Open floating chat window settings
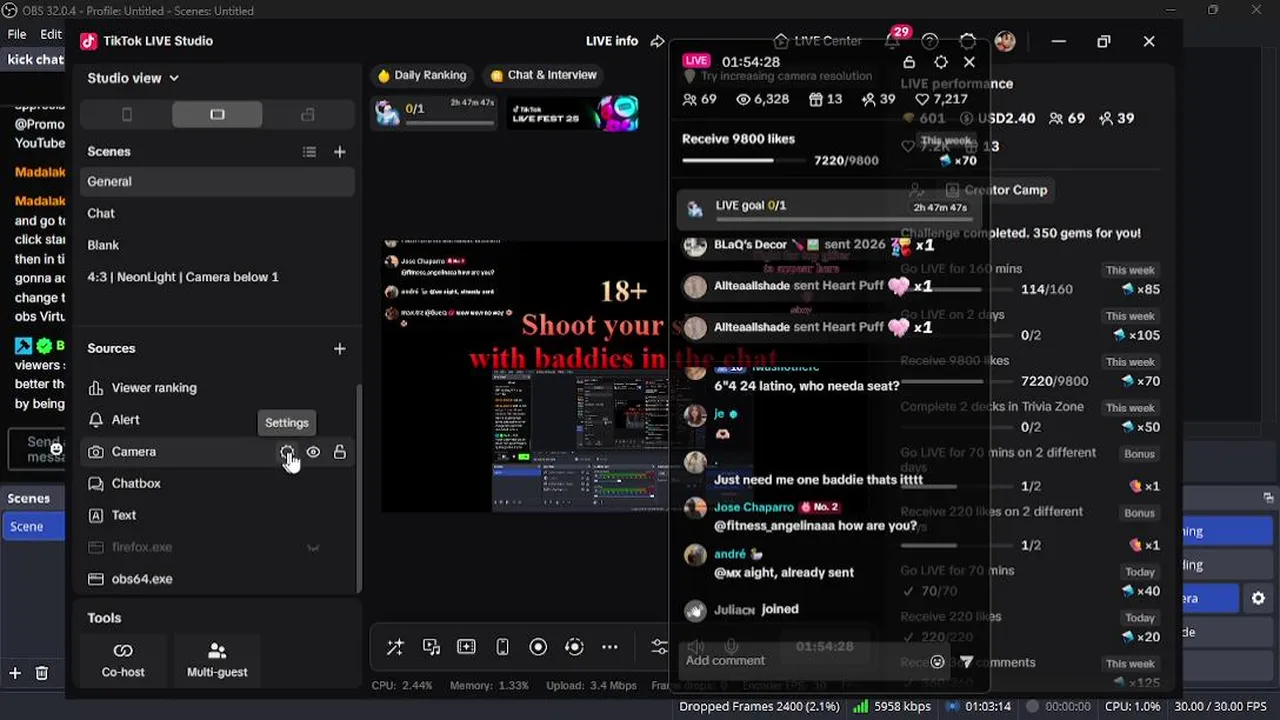1280x720 pixels. [x=940, y=62]
